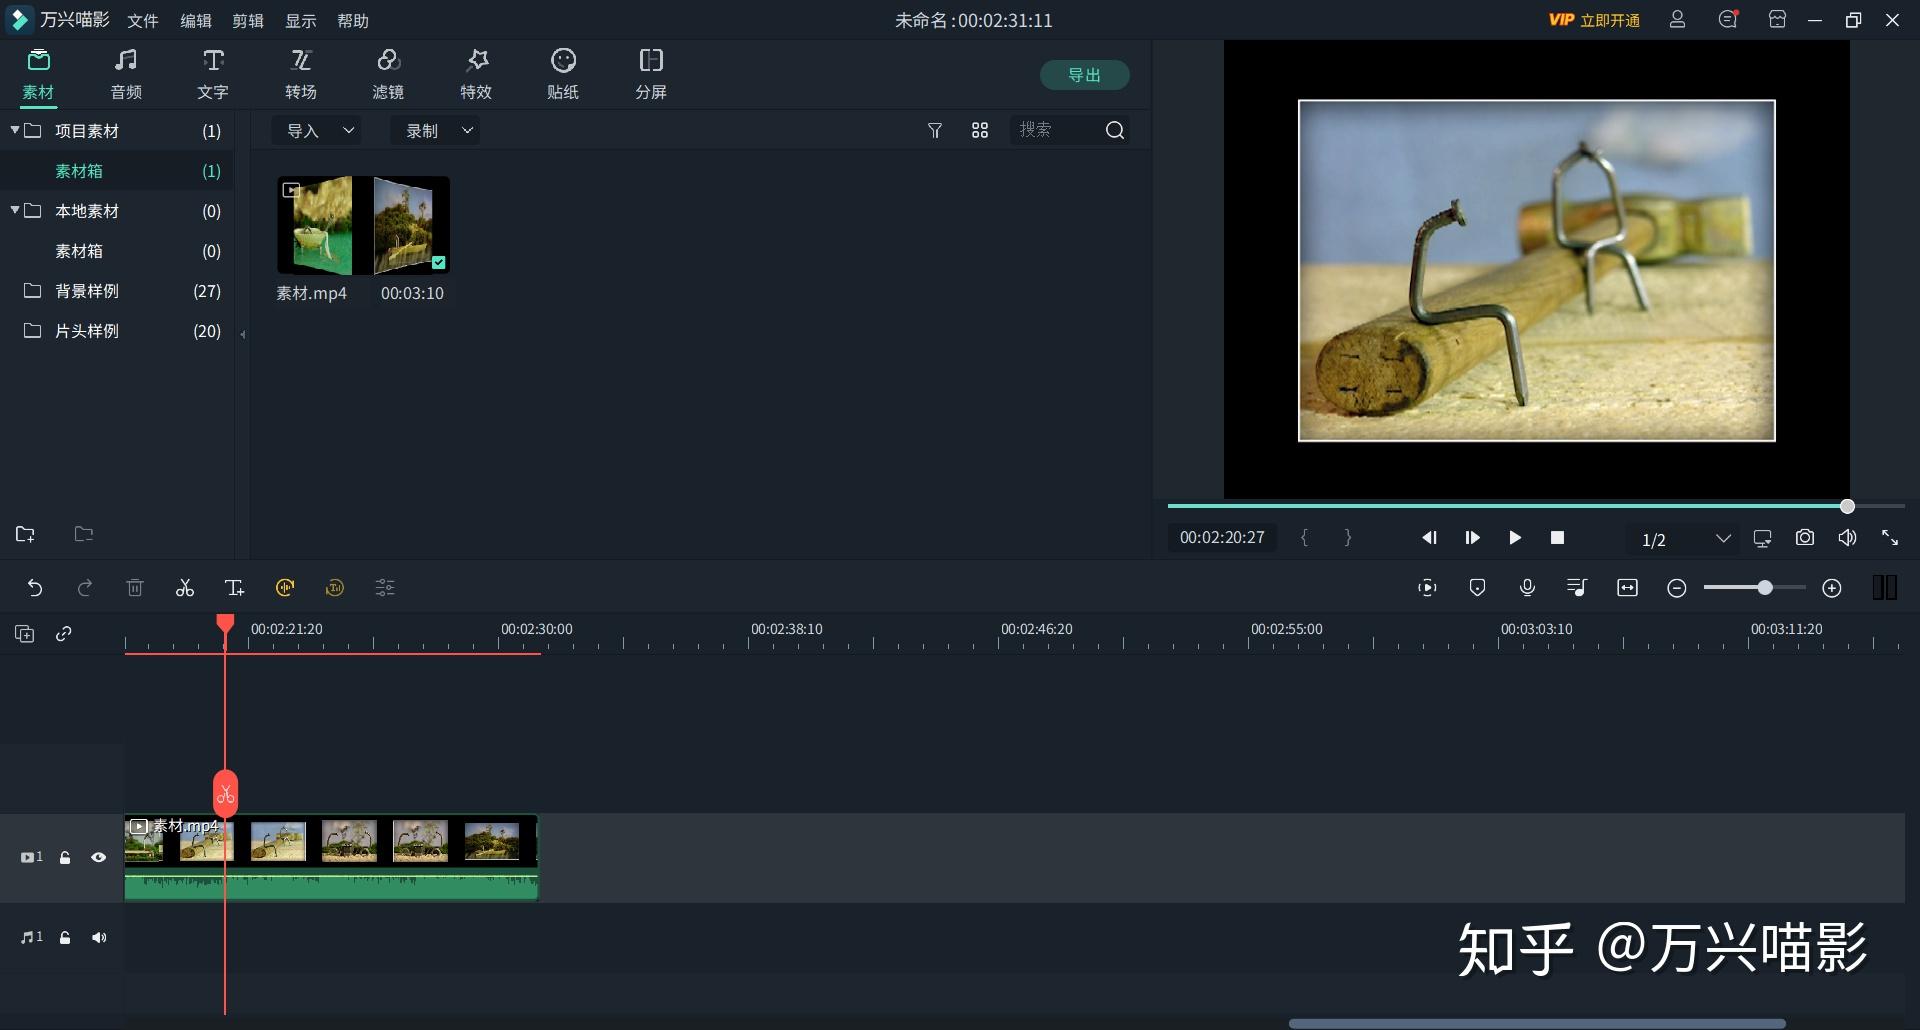Select 素材箱 under 本地素材
Image resolution: width=1920 pixels, height=1030 pixels.
coord(117,251)
